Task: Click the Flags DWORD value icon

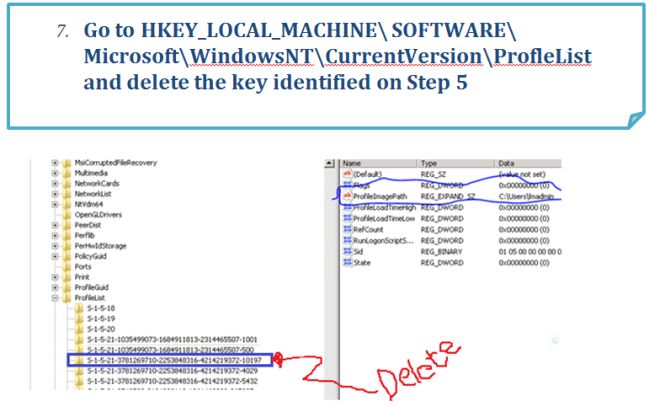Action: pos(347,185)
